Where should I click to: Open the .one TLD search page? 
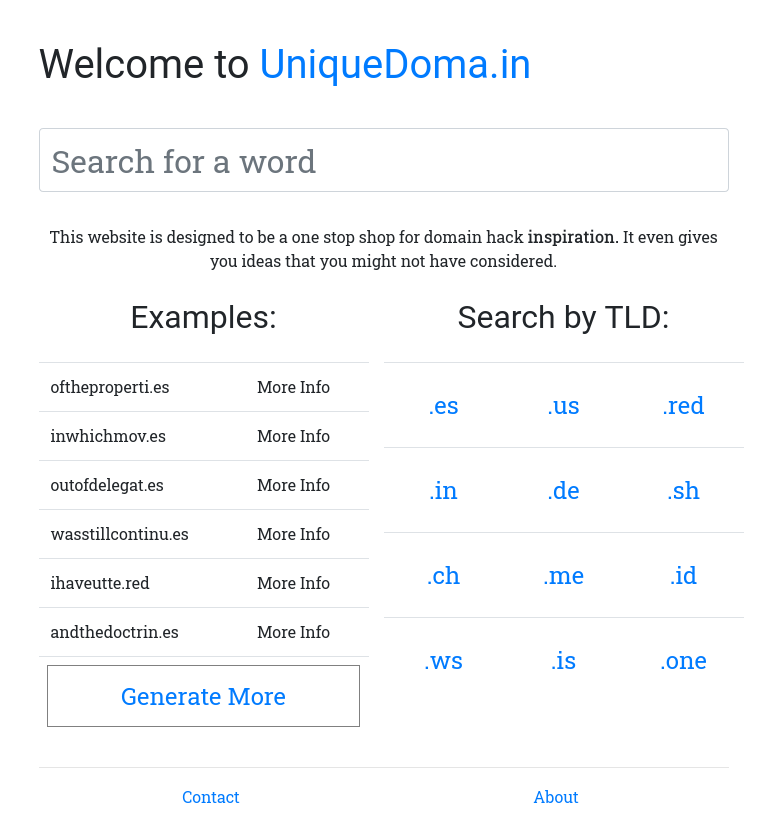[683, 661]
